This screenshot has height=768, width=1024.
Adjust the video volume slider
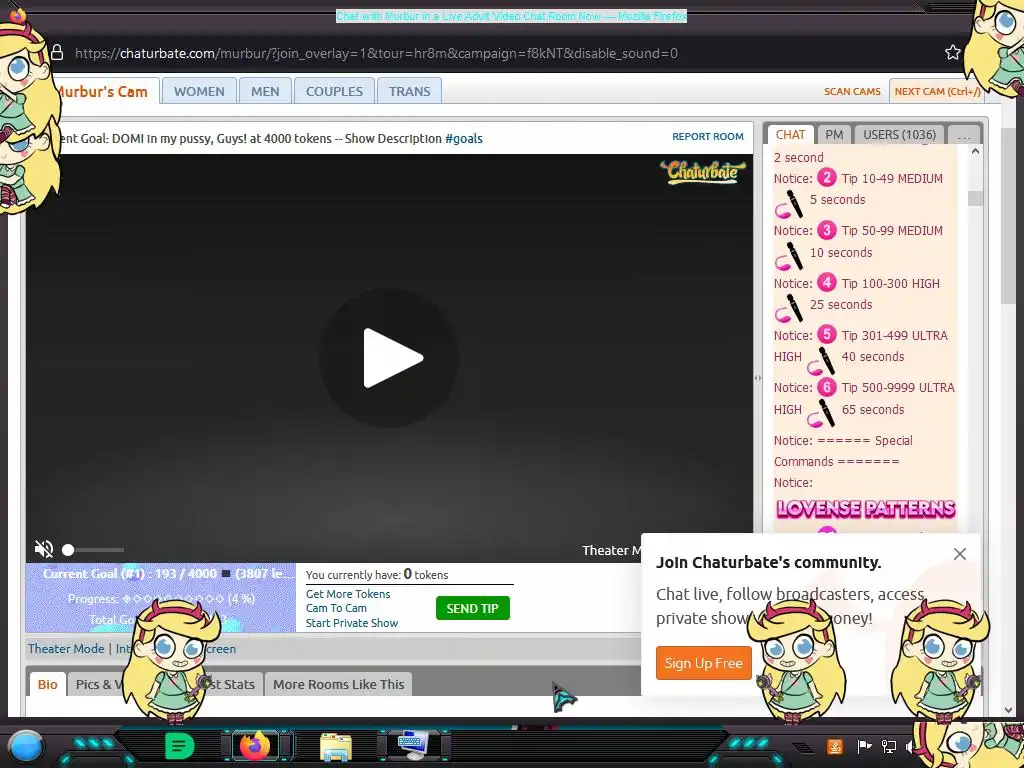point(93,550)
